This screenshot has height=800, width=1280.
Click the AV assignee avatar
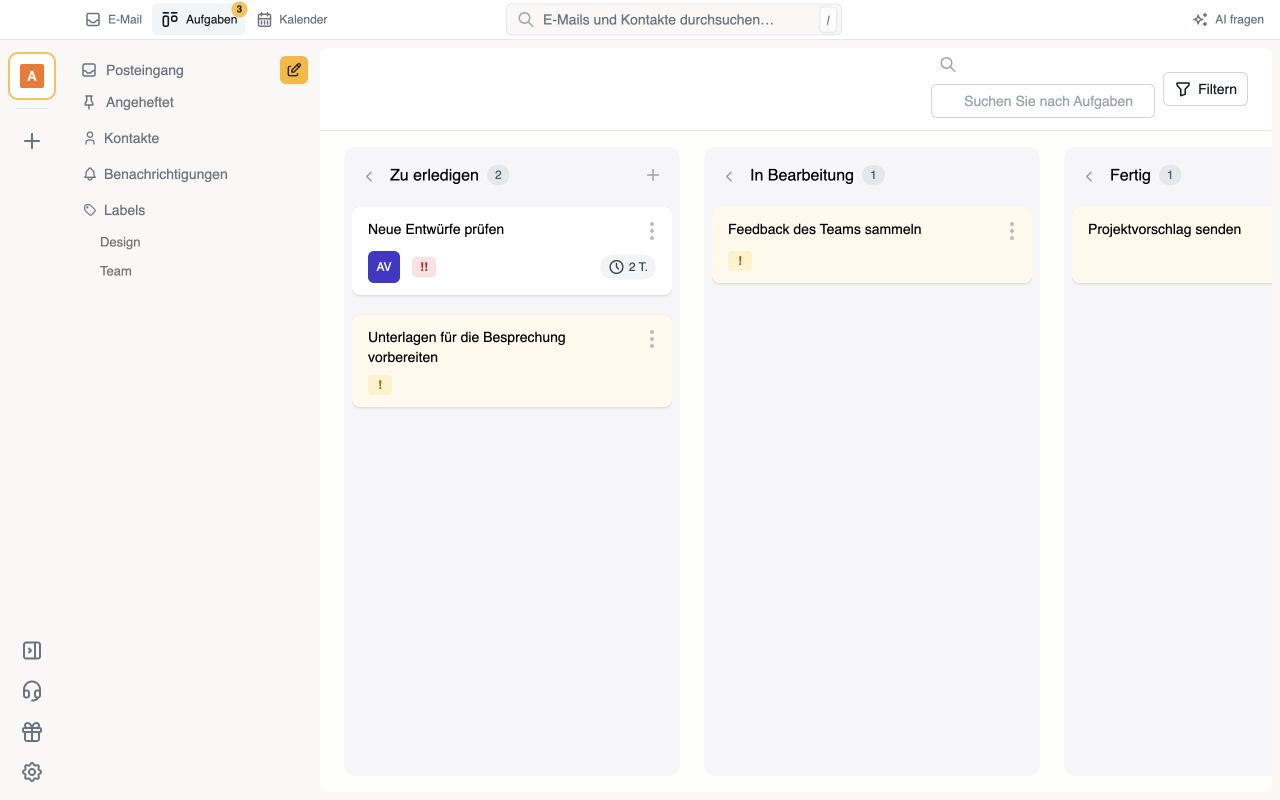[x=384, y=267]
